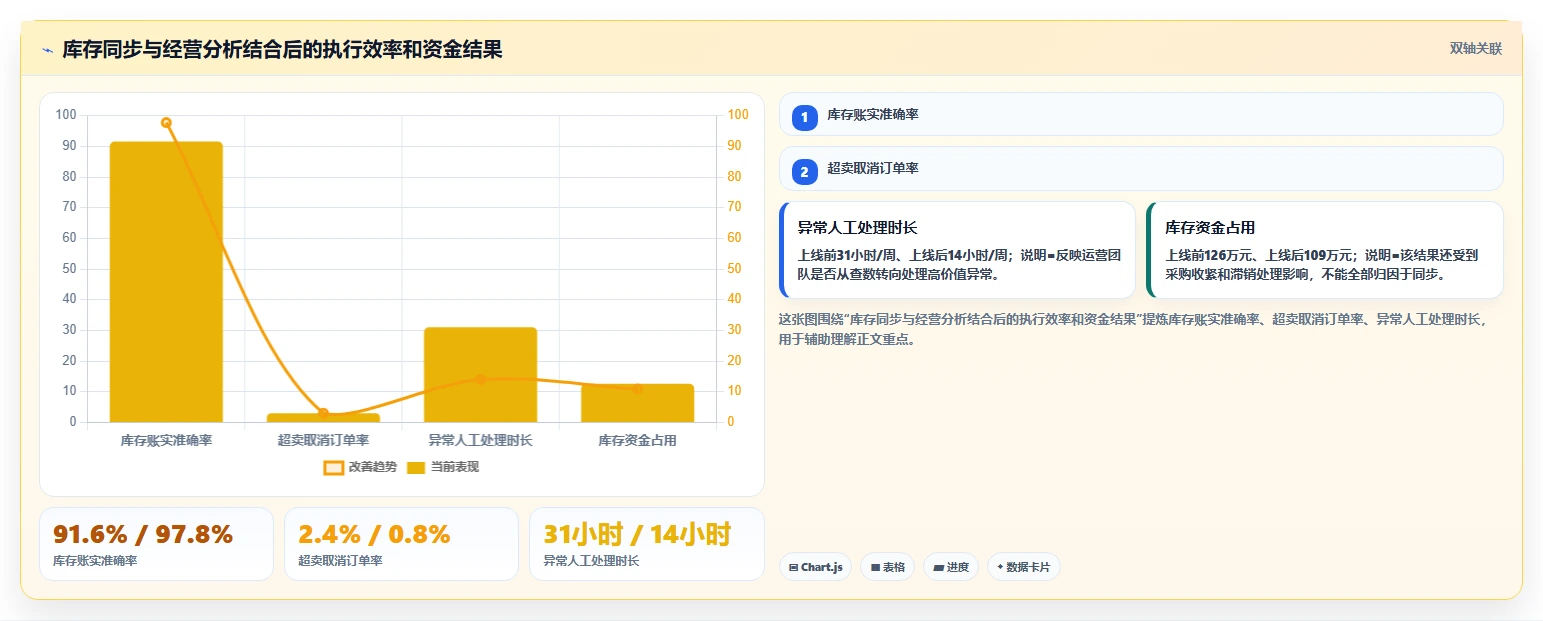The image size is (1543, 621).
Task: Click the number 2 badge for 超卖取消订单率
Action: (x=804, y=171)
